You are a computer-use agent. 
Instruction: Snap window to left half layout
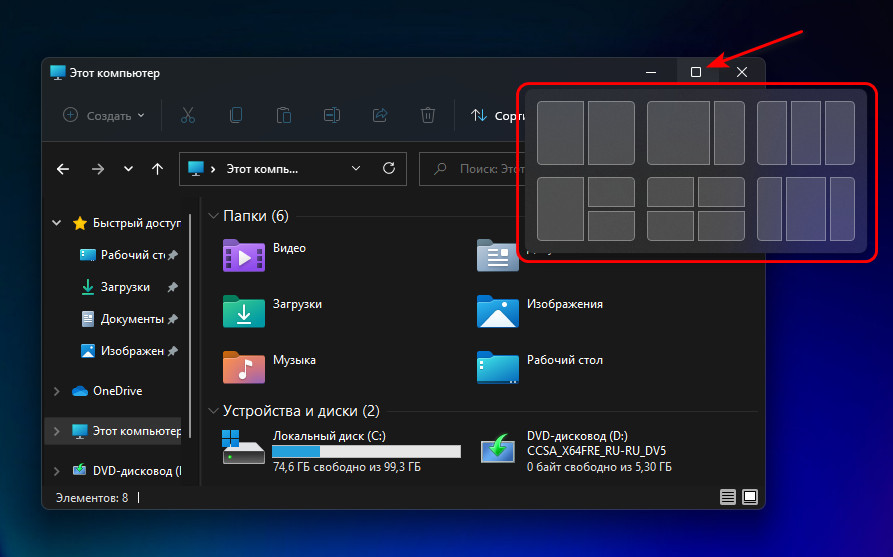[560, 133]
